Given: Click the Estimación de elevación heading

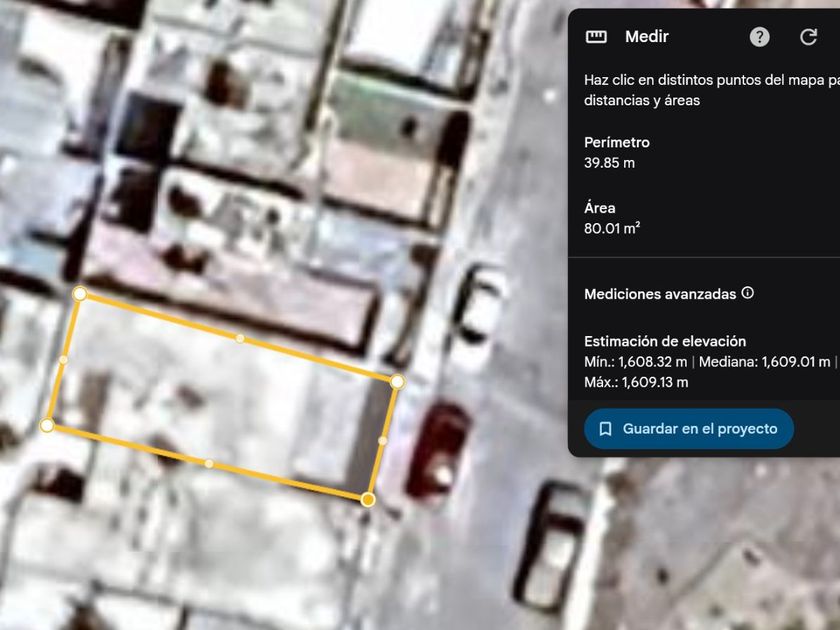Looking at the screenshot, I should [x=665, y=341].
